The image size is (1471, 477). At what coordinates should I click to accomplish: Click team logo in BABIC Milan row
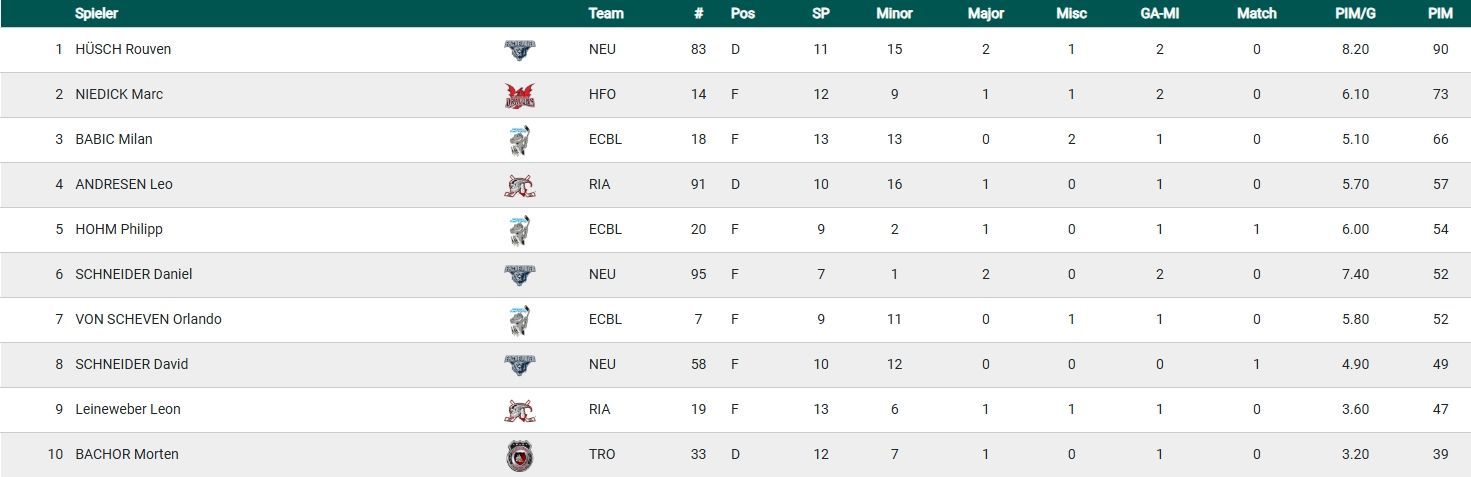pyautogui.click(x=519, y=140)
